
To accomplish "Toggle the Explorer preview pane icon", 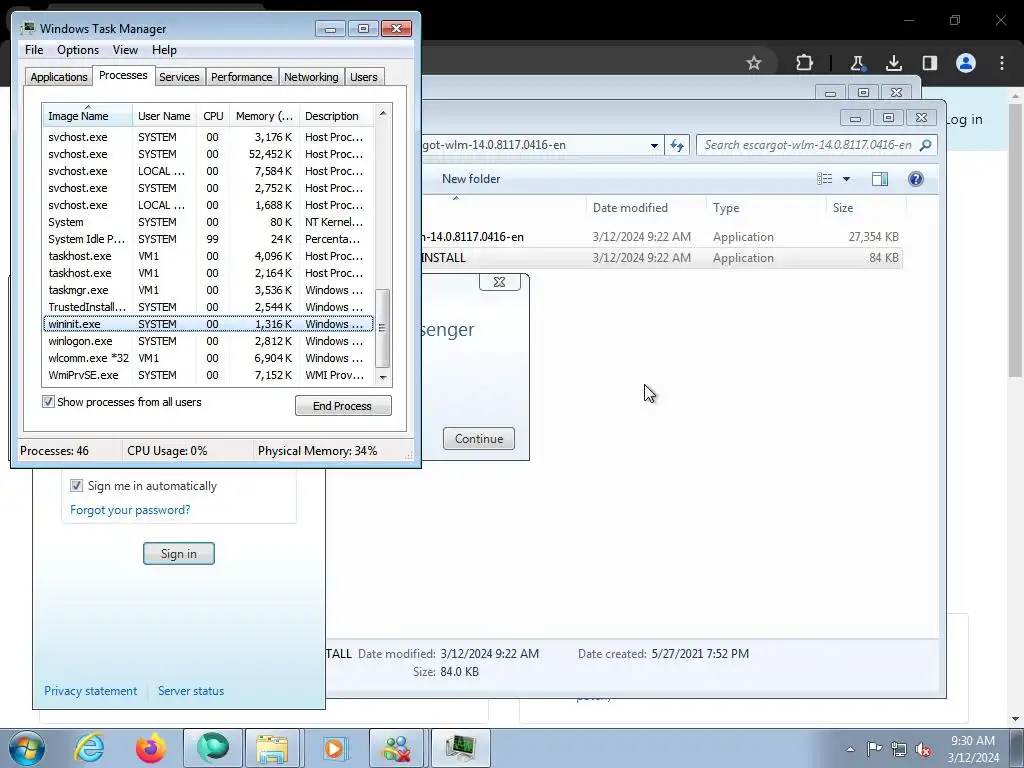I will 880,179.
